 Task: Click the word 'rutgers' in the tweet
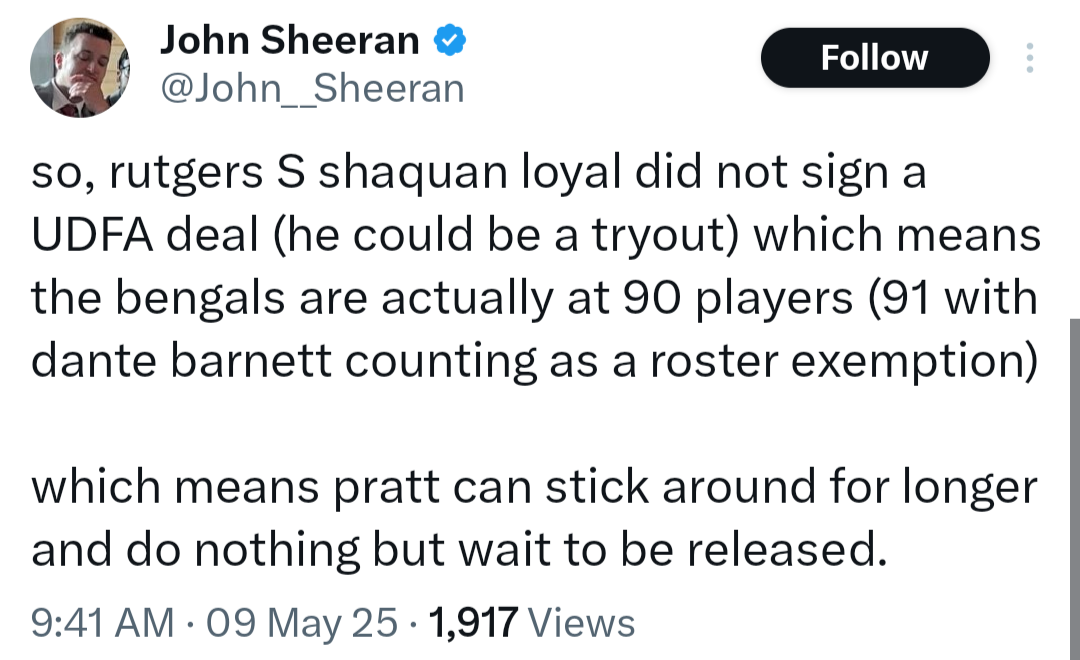coord(187,173)
